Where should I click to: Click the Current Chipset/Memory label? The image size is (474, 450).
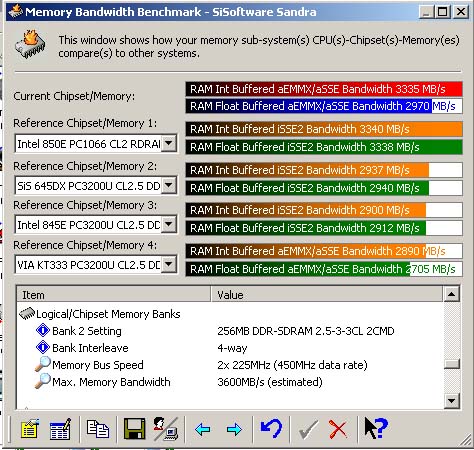pos(74,96)
